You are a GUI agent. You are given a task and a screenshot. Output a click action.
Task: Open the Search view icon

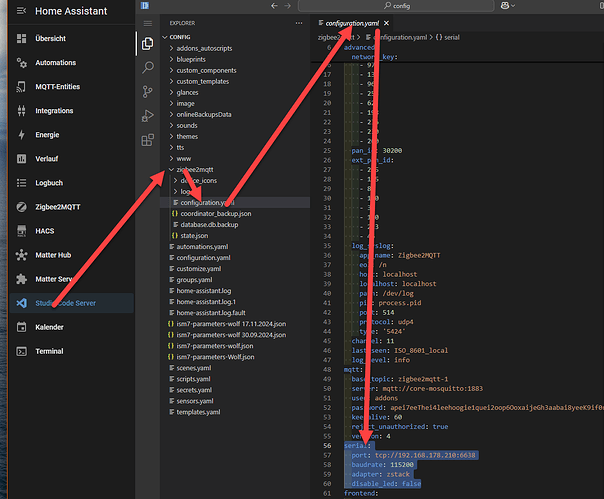[148, 67]
